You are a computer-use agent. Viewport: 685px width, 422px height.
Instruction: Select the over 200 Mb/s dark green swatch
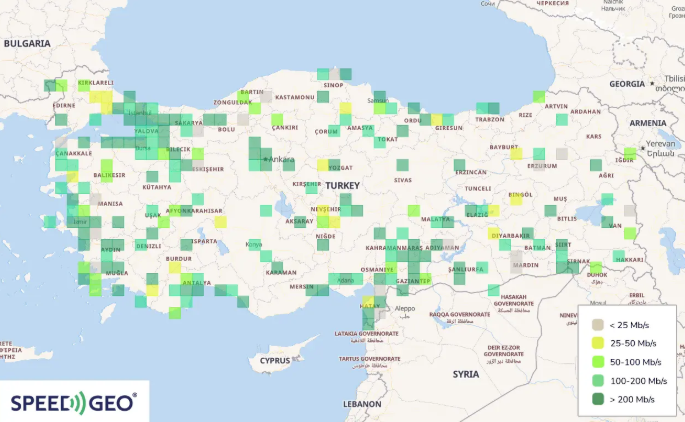coord(598,399)
